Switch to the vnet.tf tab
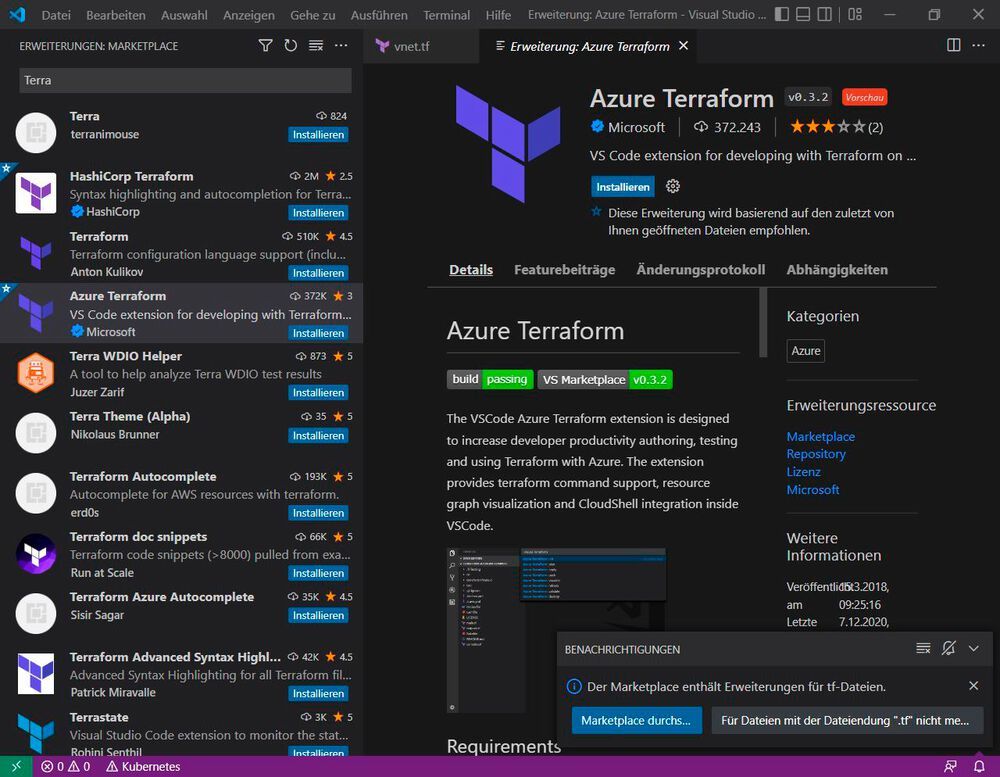Image resolution: width=1000 pixels, height=777 pixels. click(x=421, y=46)
